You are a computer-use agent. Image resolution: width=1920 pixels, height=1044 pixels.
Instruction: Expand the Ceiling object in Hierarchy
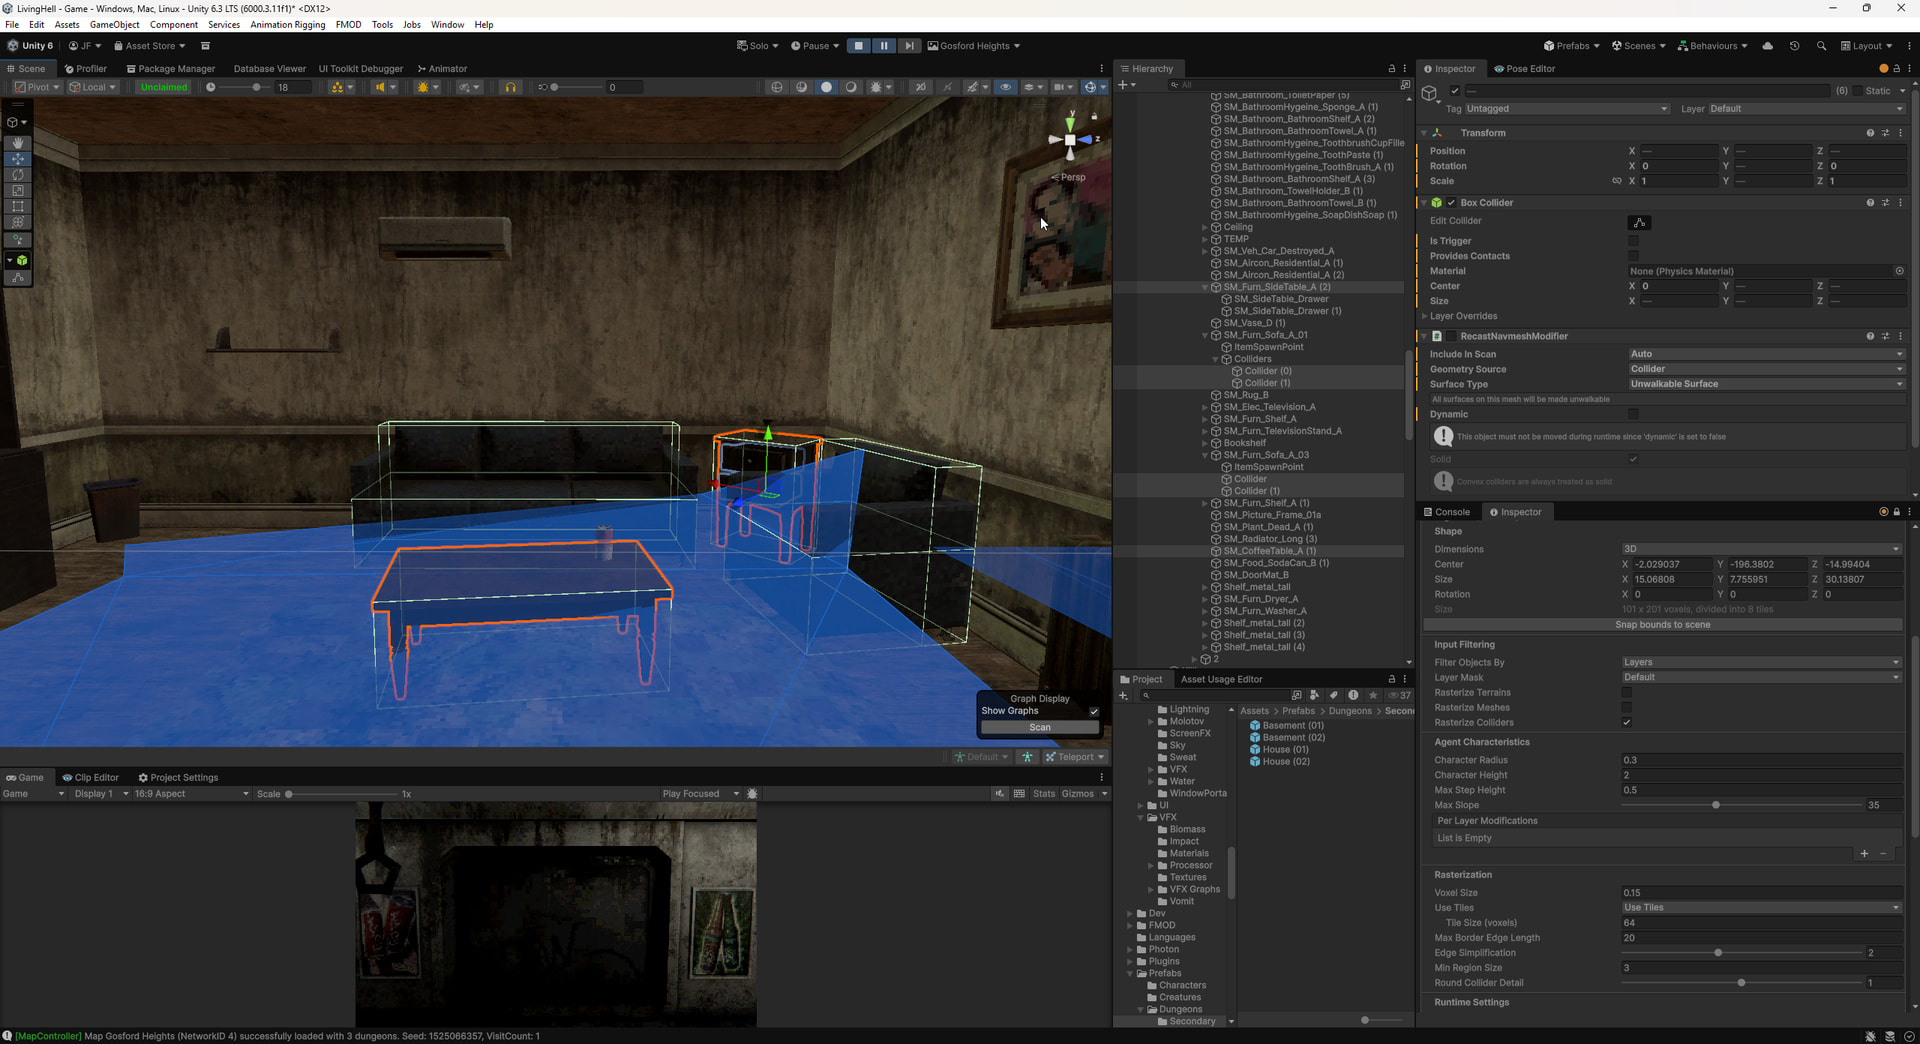(x=1204, y=227)
